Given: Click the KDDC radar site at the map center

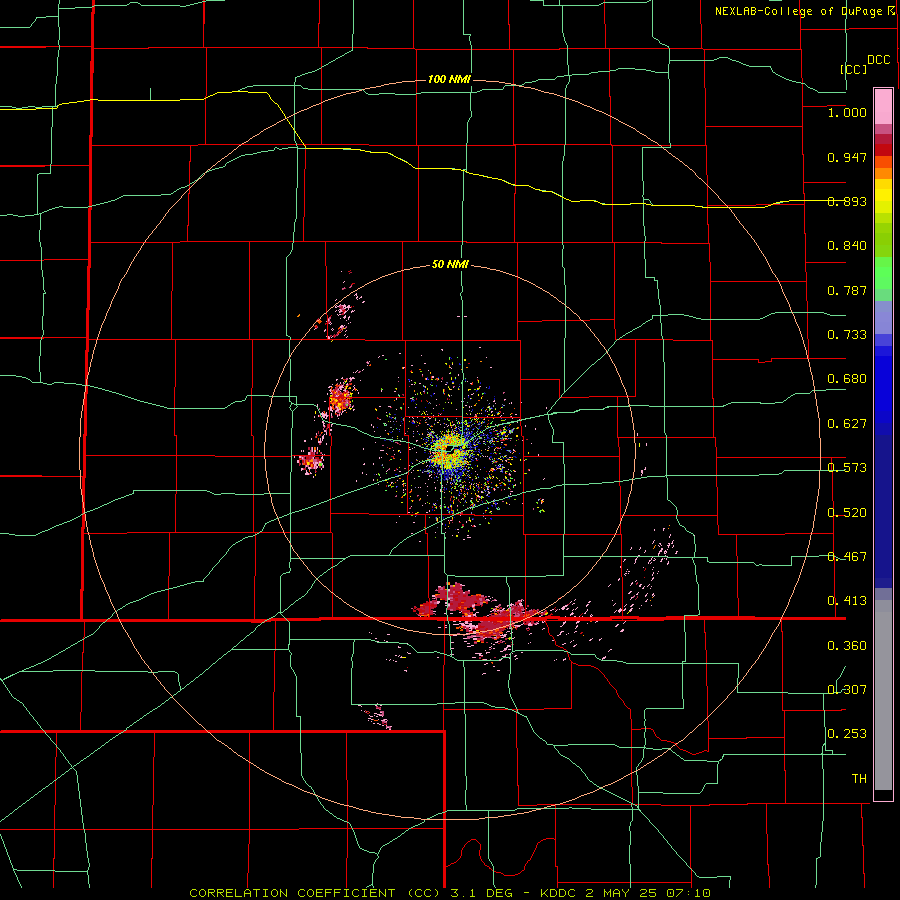Looking at the screenshot, I should 451,449.
